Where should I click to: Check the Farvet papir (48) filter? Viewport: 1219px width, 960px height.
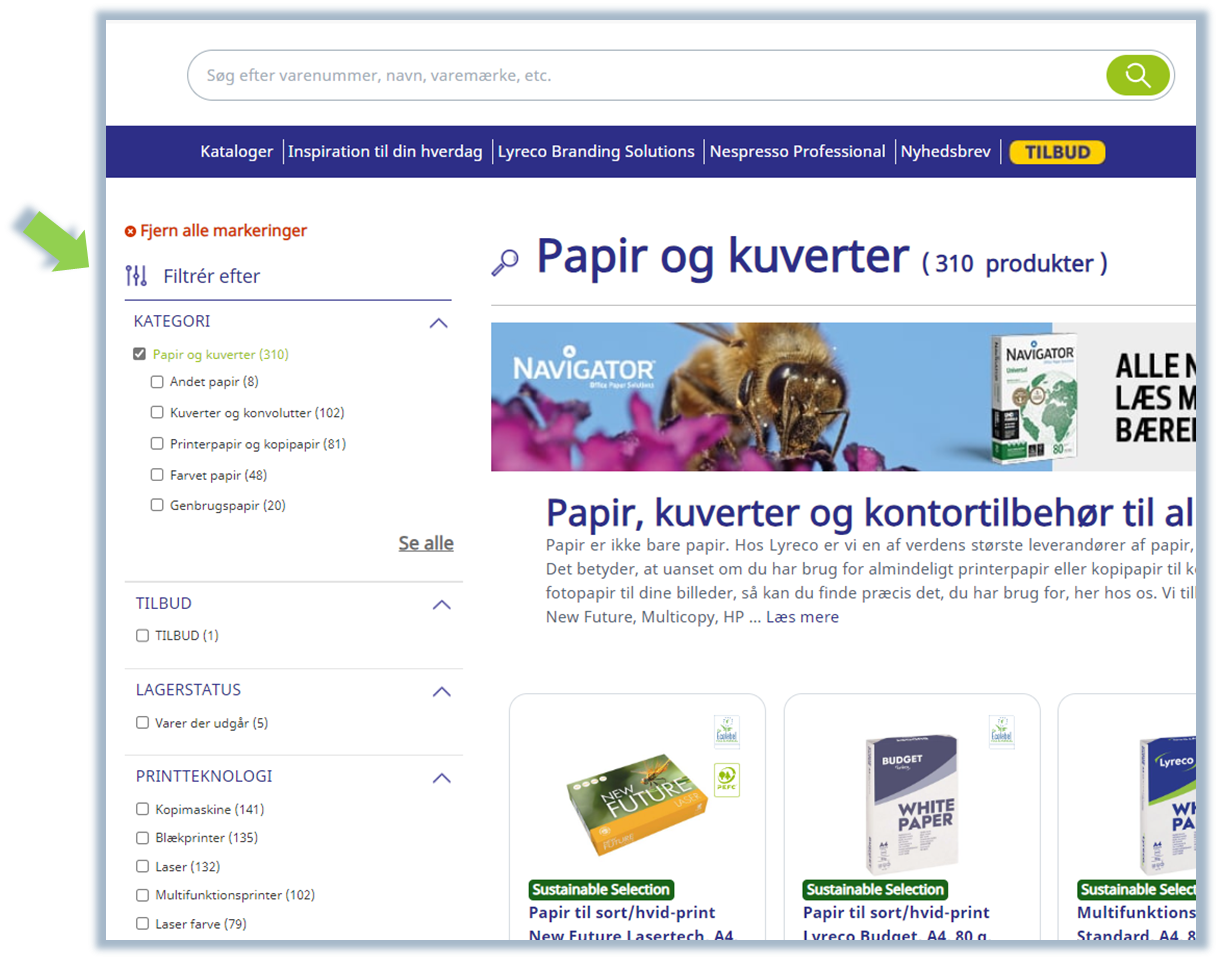[157, 474]
